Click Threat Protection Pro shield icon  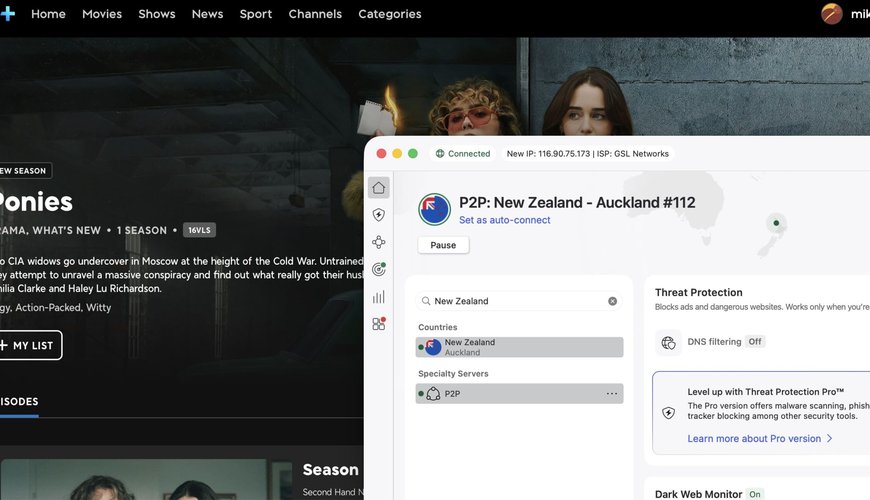click(668, 412)
